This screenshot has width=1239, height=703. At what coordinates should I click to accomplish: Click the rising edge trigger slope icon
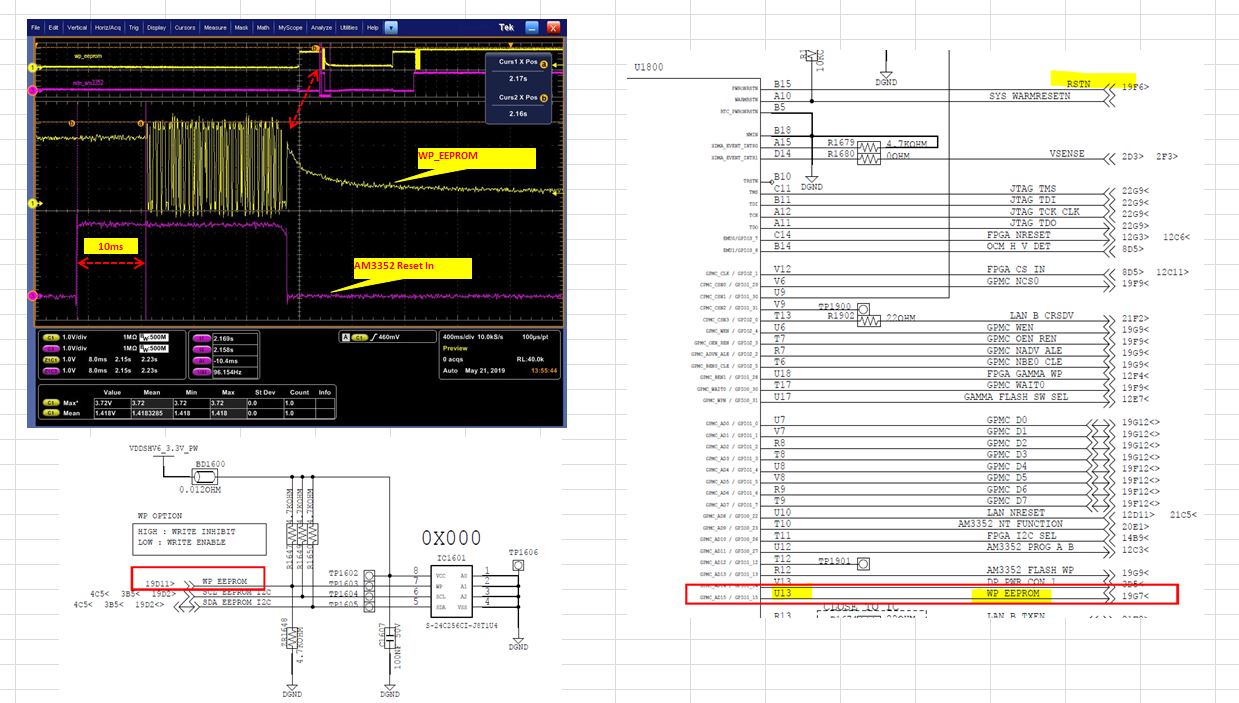374,337
